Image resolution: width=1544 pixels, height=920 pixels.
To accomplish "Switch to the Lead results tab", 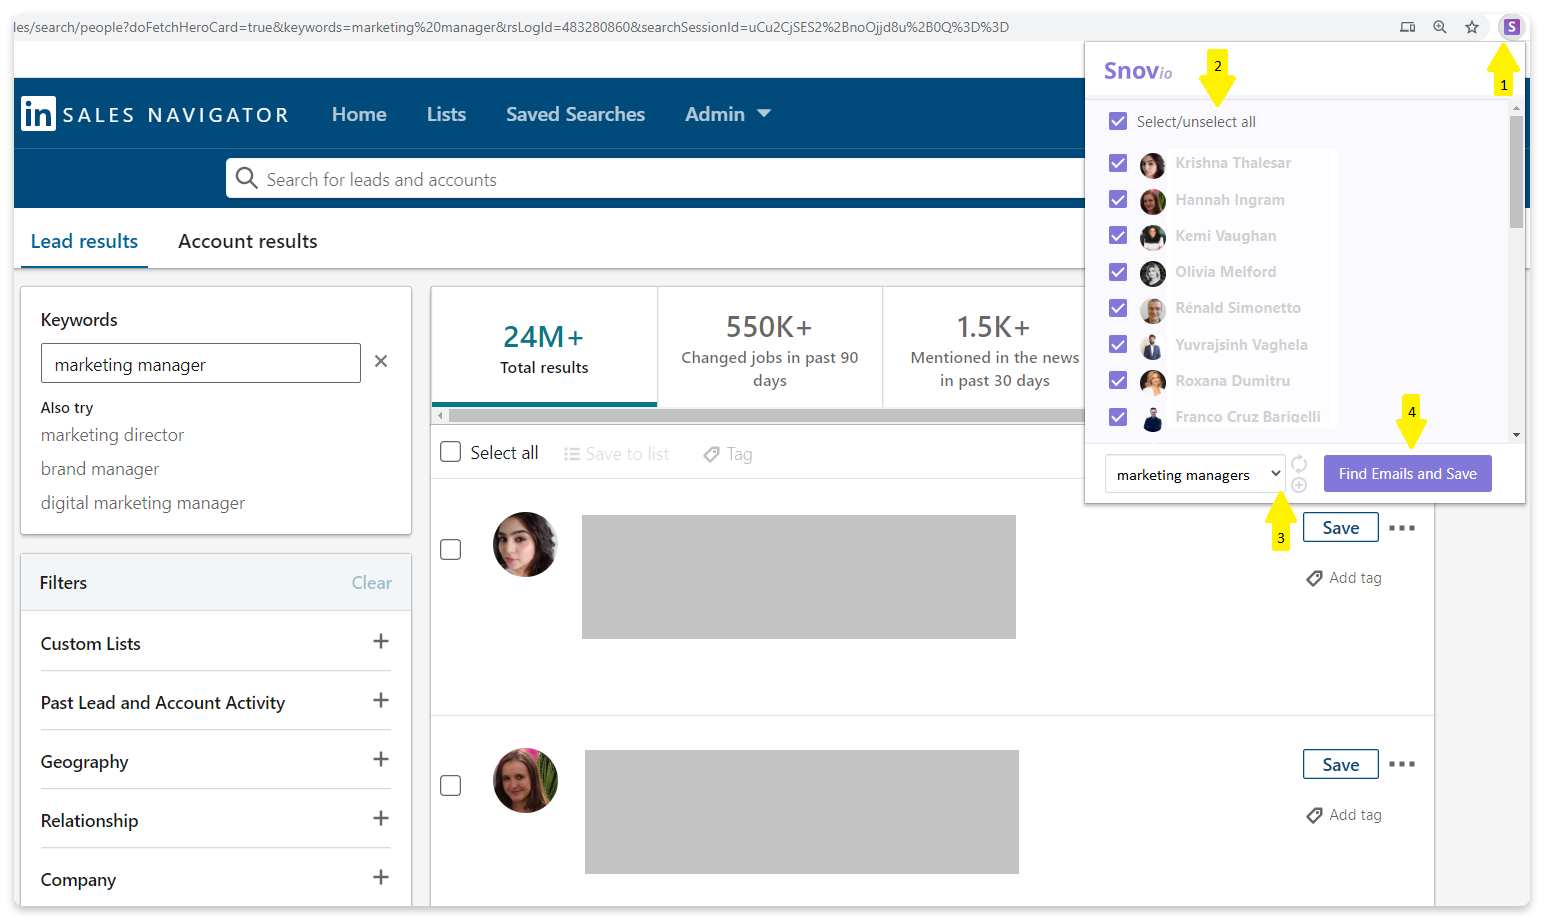I will (84, 241).
